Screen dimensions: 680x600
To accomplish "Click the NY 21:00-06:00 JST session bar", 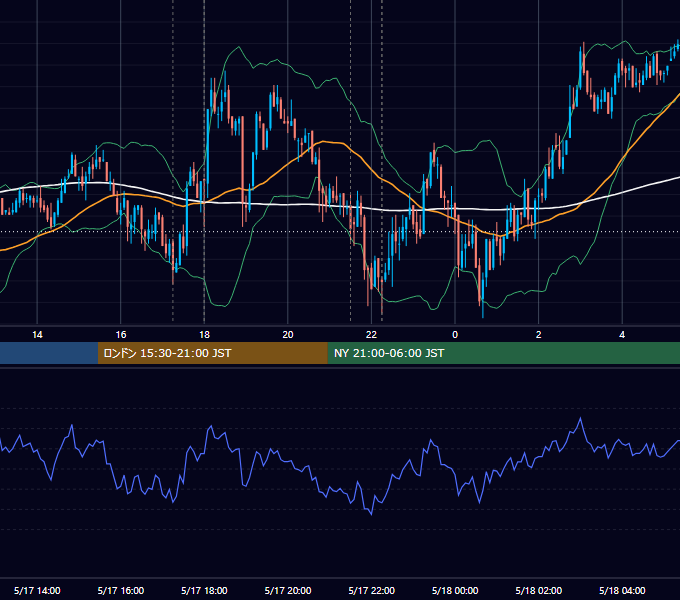I will point(503,353).
